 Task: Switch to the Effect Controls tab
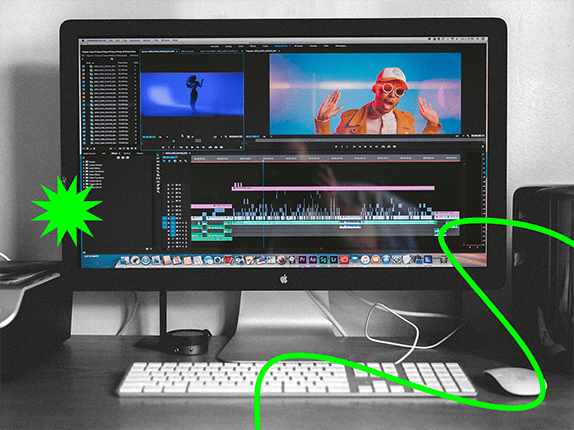187,51
